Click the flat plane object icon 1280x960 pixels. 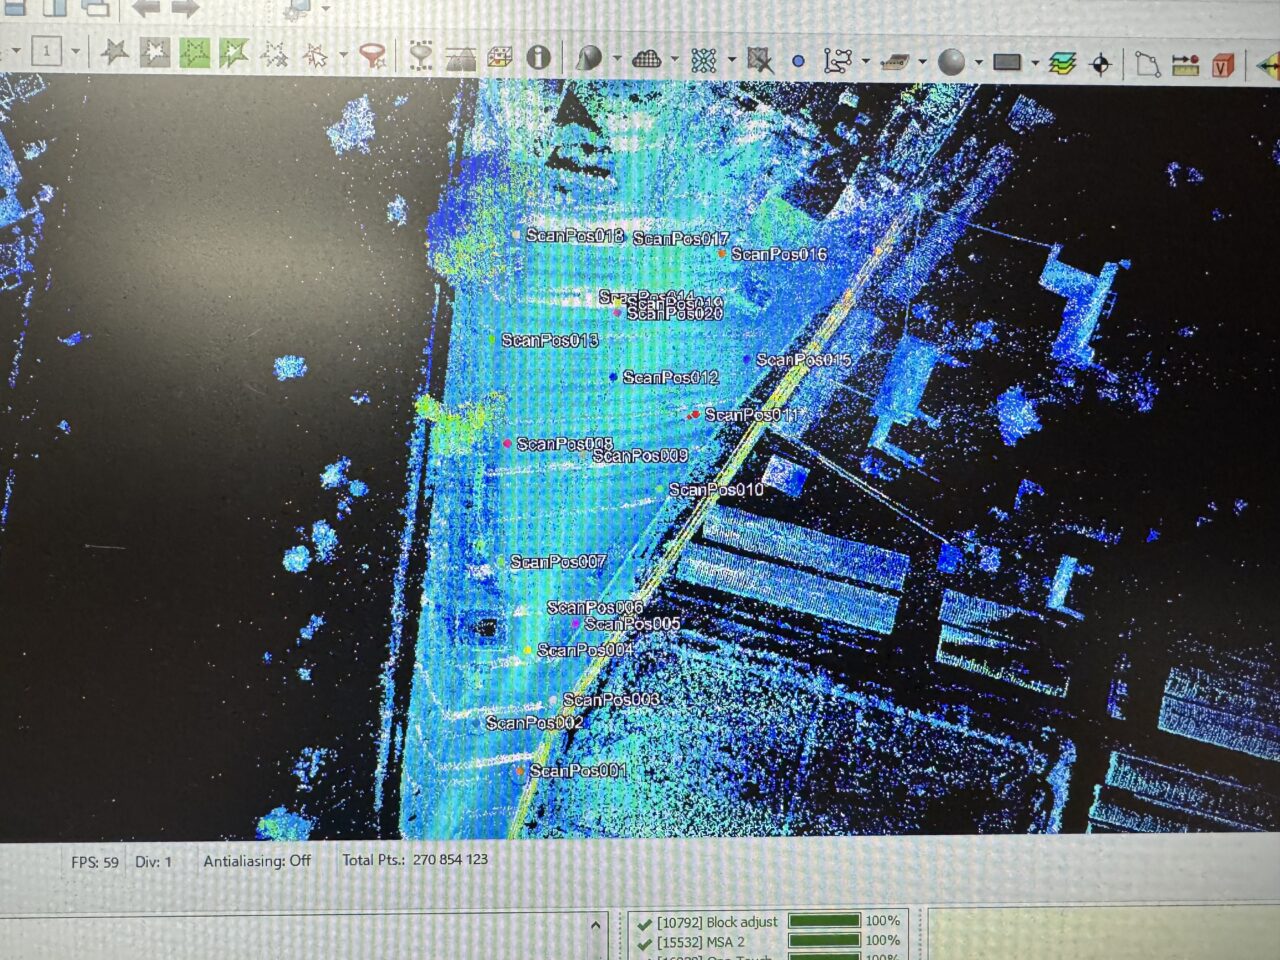[894, 63]
